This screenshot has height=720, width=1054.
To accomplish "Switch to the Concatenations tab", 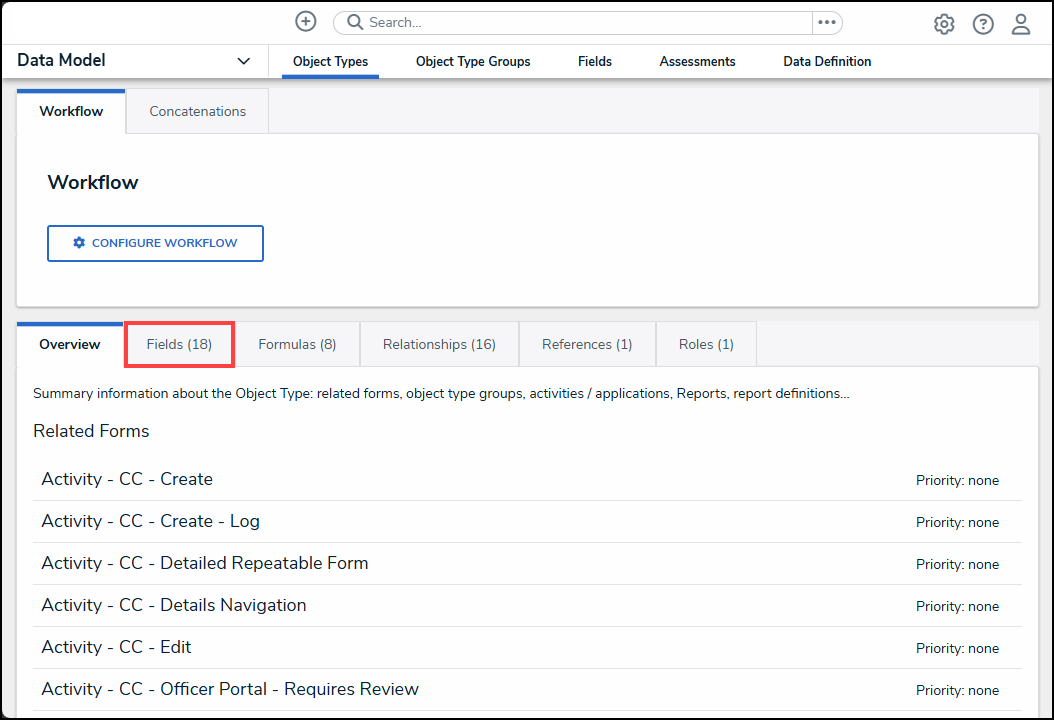I will [x=197, y=111].
